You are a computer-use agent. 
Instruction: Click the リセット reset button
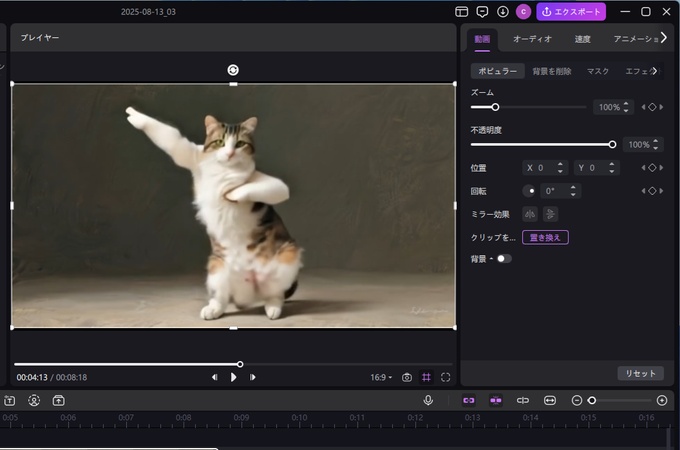(x=640, y=373)
